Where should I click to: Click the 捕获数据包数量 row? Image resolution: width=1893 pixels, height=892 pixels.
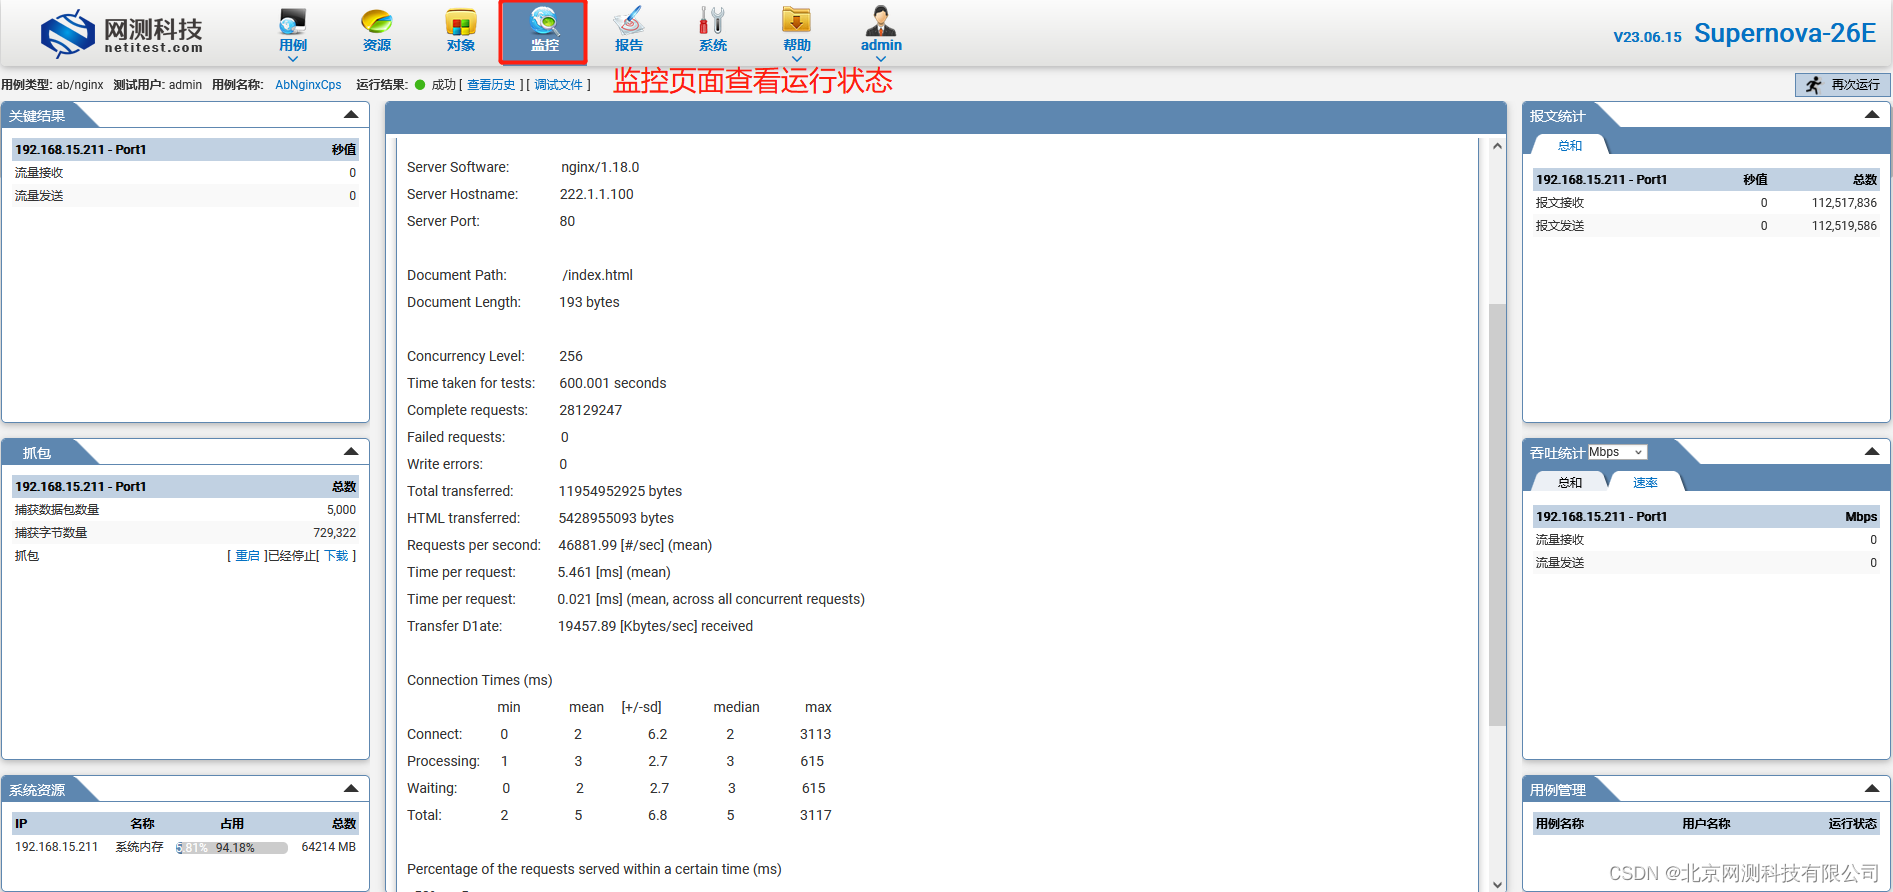tap(185, 510)
